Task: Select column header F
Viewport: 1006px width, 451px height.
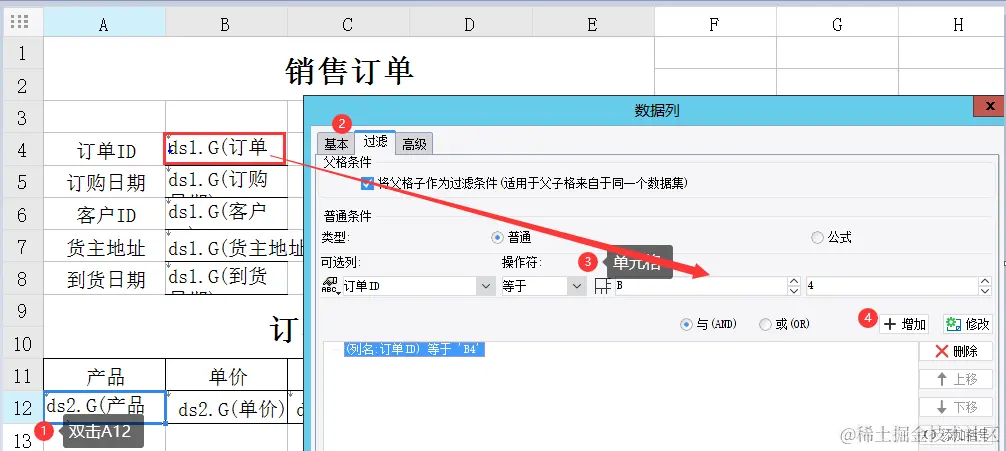Action: 715,24
